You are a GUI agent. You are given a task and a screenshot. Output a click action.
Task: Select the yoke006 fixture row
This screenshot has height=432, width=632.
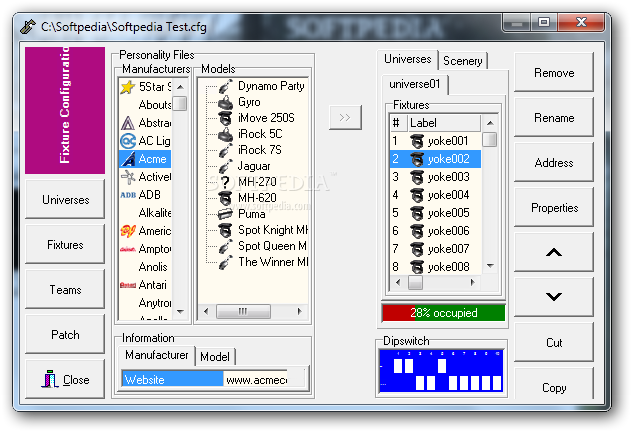(x=436, y=231)
